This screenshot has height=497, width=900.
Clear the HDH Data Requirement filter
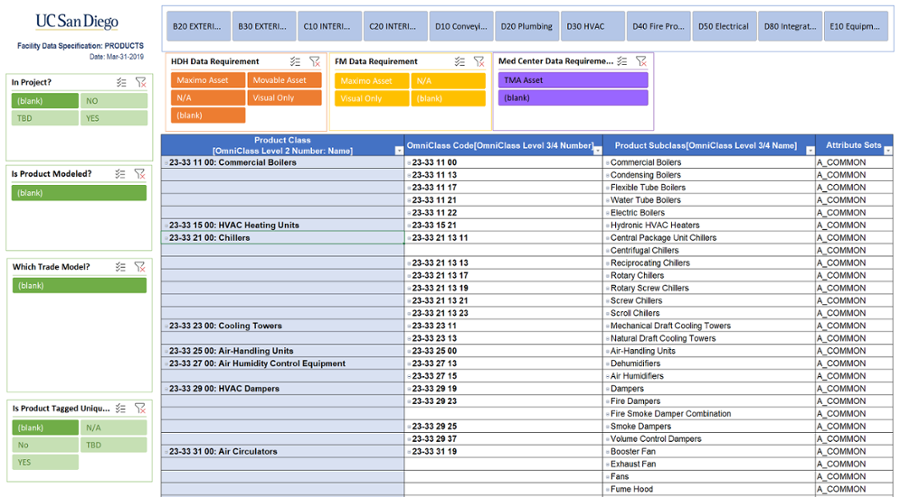click(315, 61)
